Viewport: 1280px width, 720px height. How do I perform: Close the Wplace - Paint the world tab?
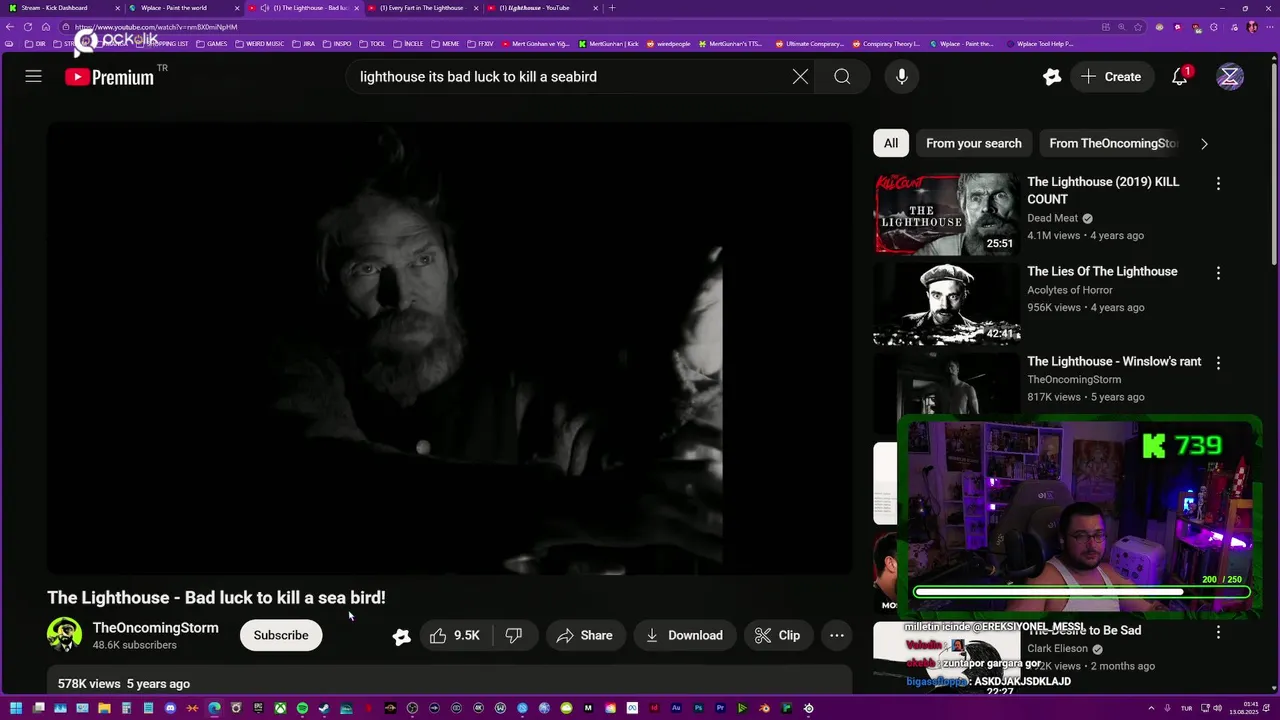237,8
